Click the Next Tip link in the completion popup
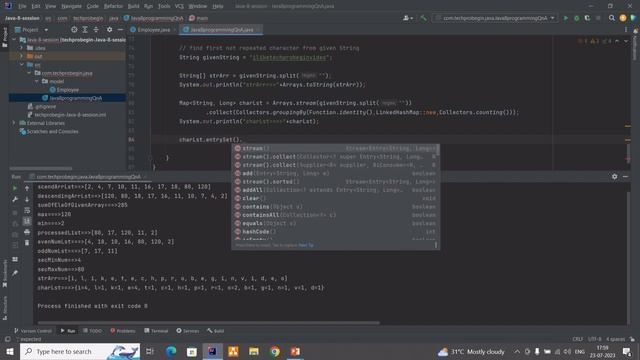This screenshot has width=640, height=360. click(x=306, y=245)
